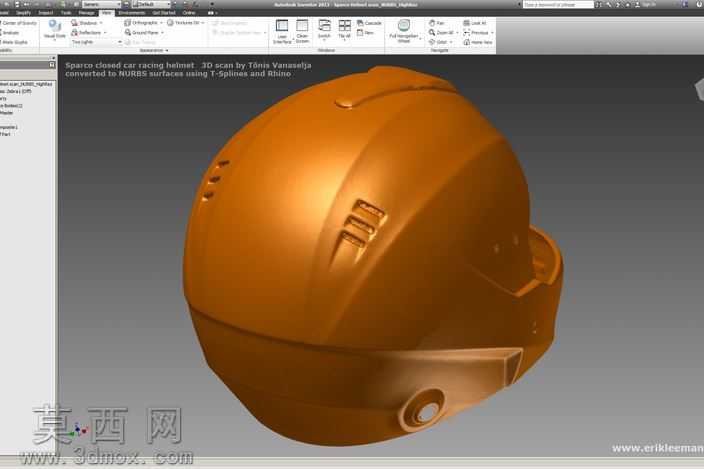The height and width of the screenshot is (469, 704).
Task: Open the Online ribbon tab
Action: pyautogui.click(x=189, y=13)
